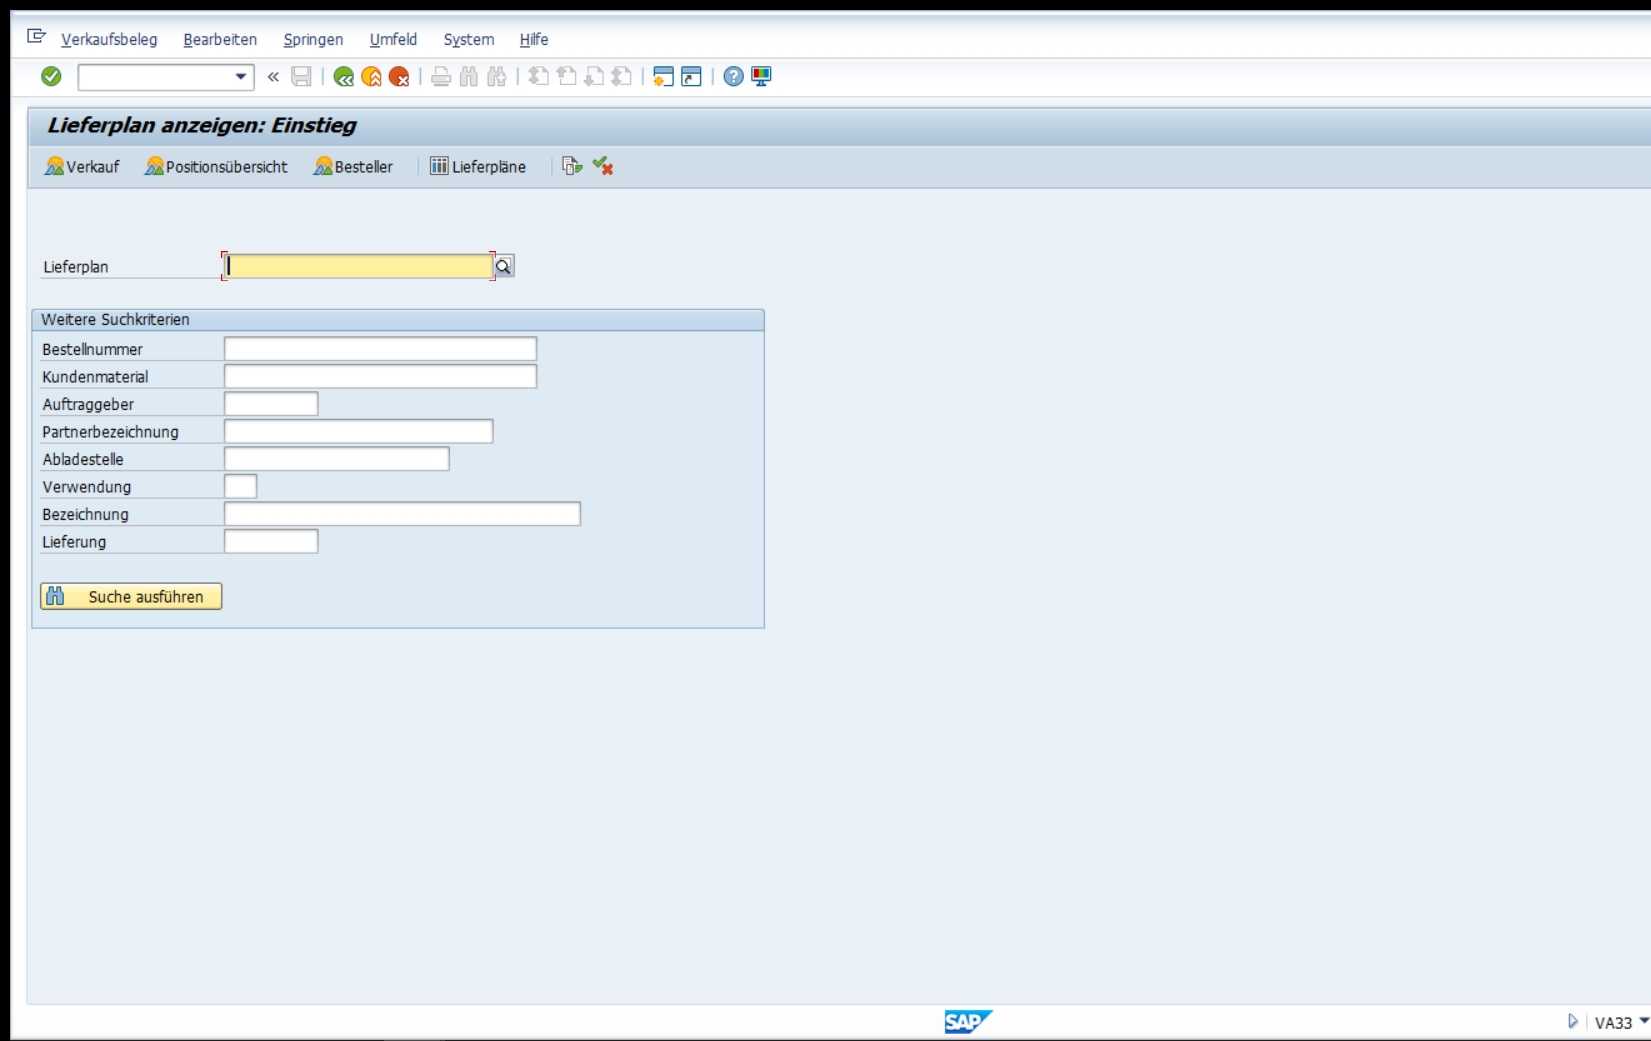Open the Springen menu
Image resolution: width=1651 pixels, height=1041 pixels.
[x=313, y=39]
